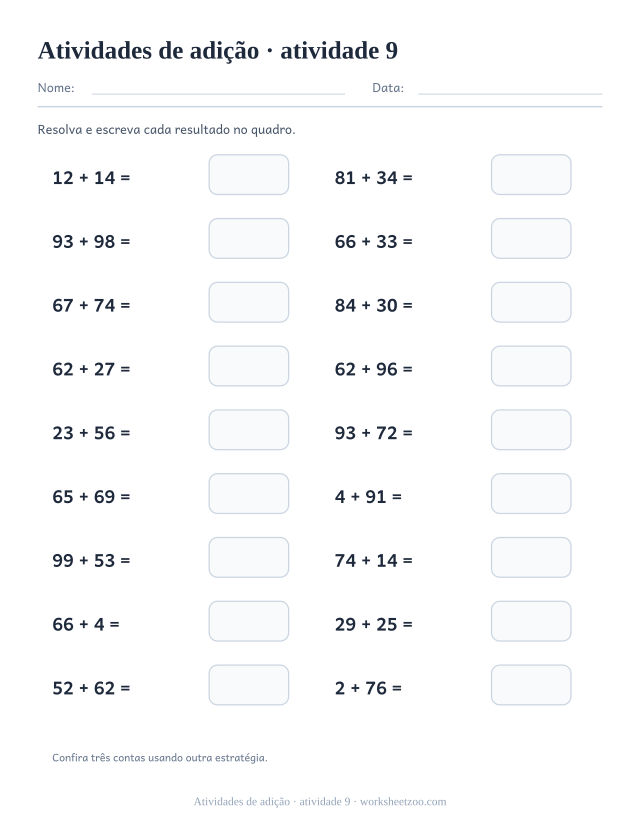640x829 pixels.
Task: Click the answer box for 52 + 62
Action: coord(248,685)
